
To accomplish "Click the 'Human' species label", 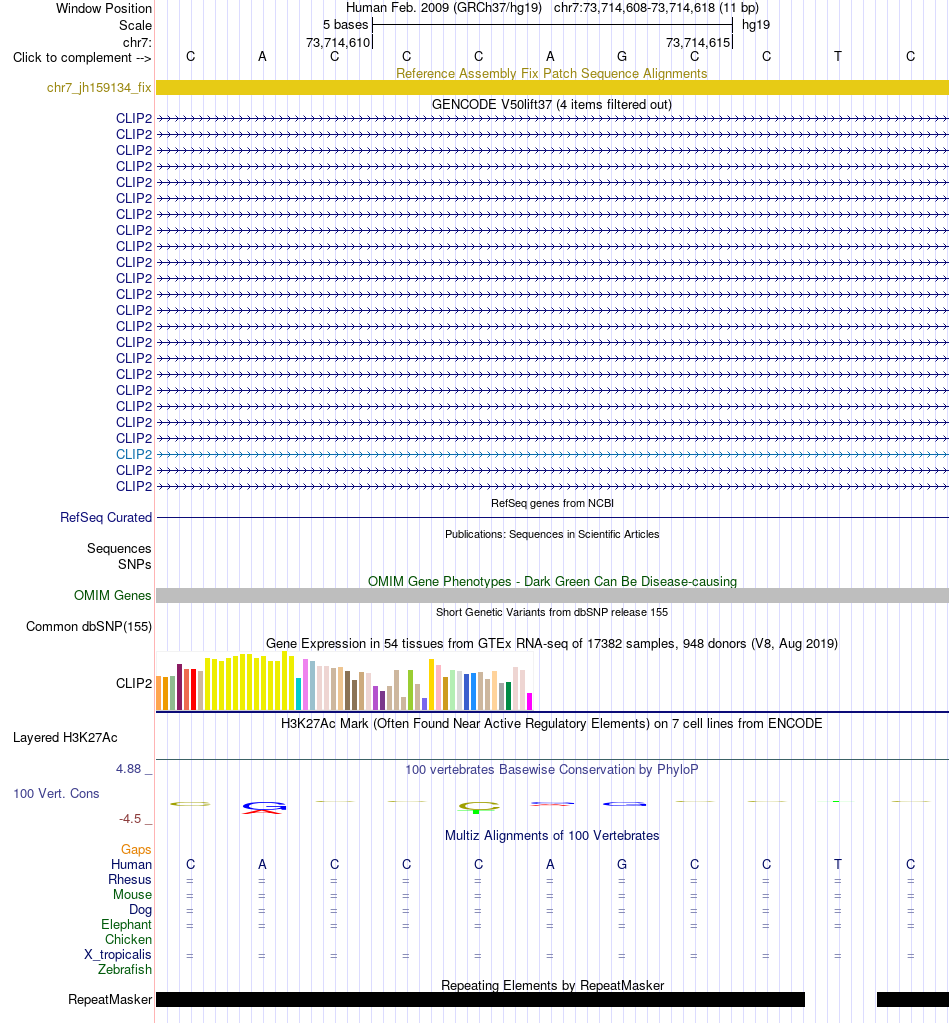I will (131, 864).
